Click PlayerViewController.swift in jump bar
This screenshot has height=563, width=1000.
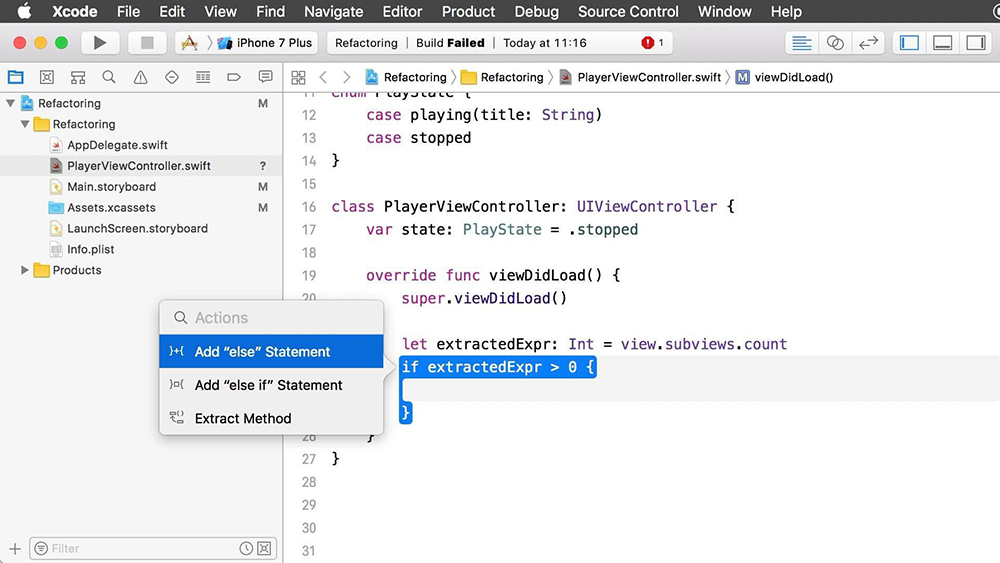640,77
